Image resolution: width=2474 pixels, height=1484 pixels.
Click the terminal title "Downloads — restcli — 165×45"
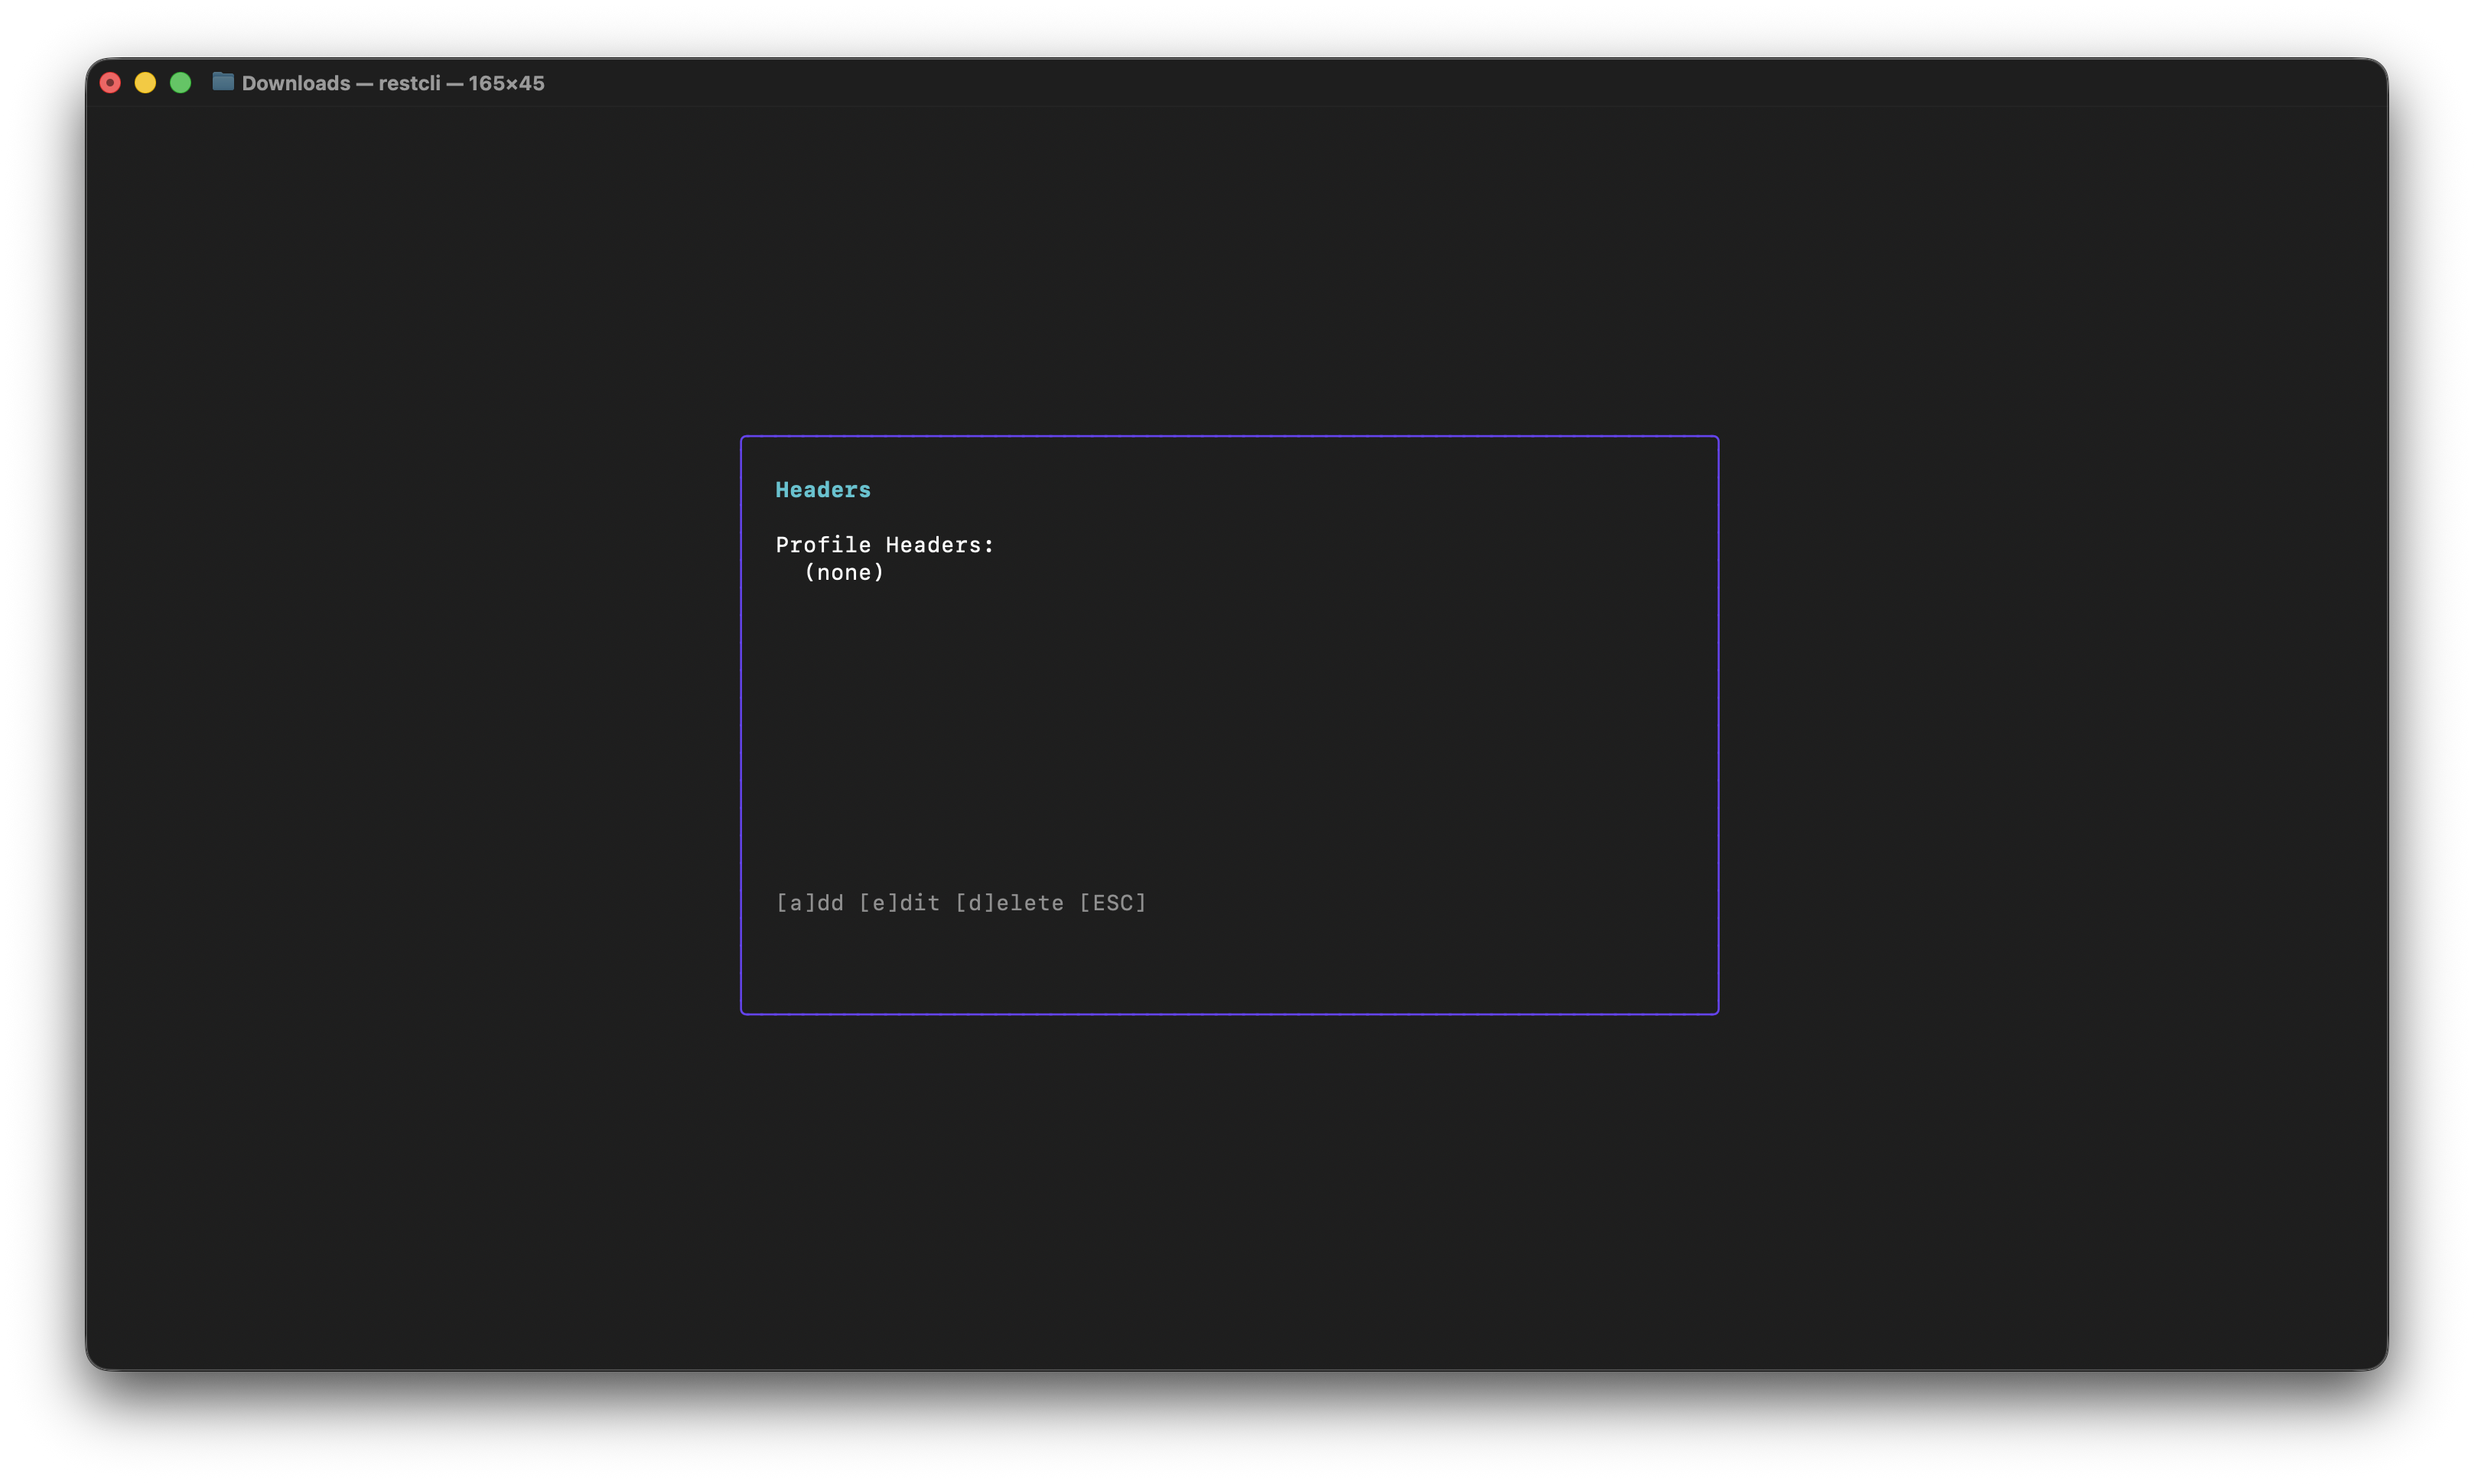click(x=394, y=83)
